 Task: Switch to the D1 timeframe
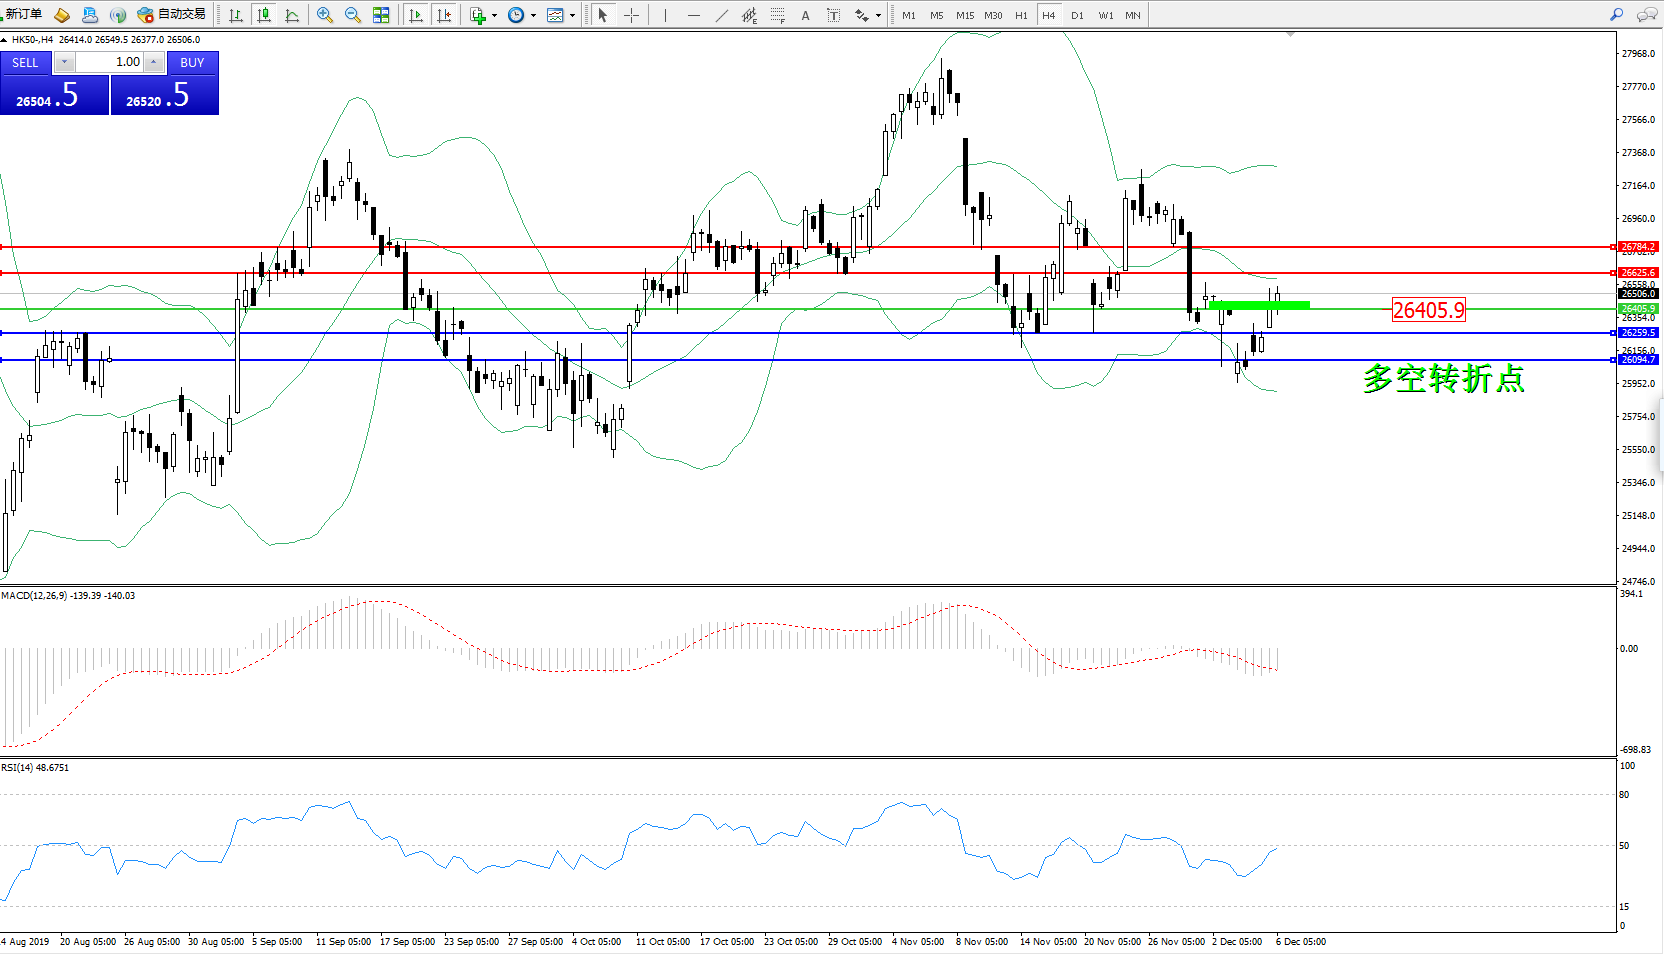pyautogui.click(x=1077, y=15)
